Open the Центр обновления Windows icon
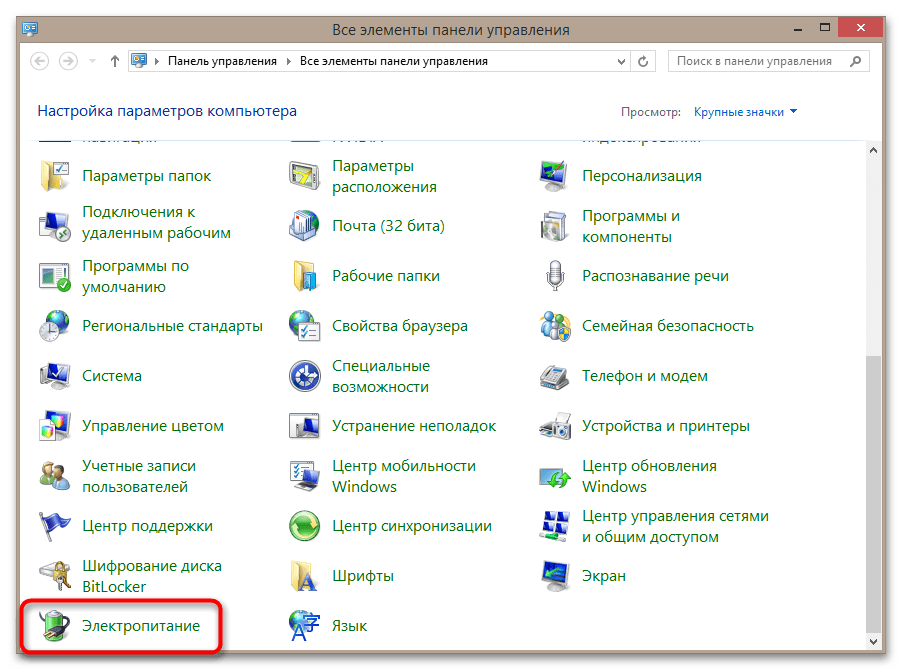The height and width of the screenshot is (670, 902). [555, 476]
